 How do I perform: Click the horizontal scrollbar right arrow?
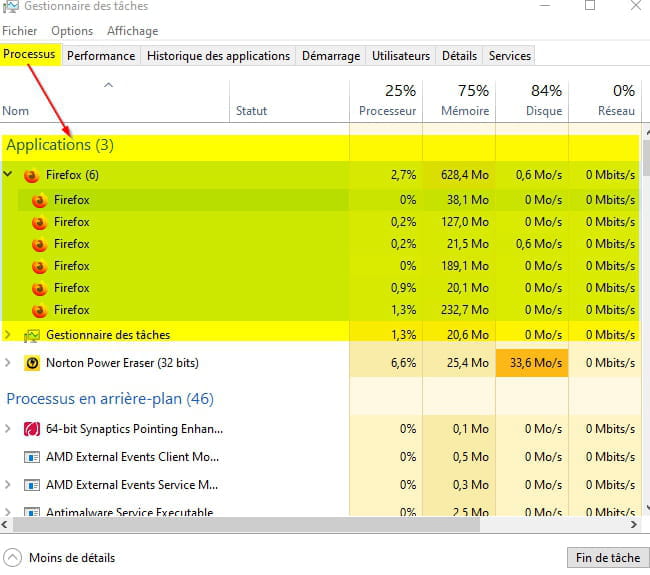tap(633, 525)
